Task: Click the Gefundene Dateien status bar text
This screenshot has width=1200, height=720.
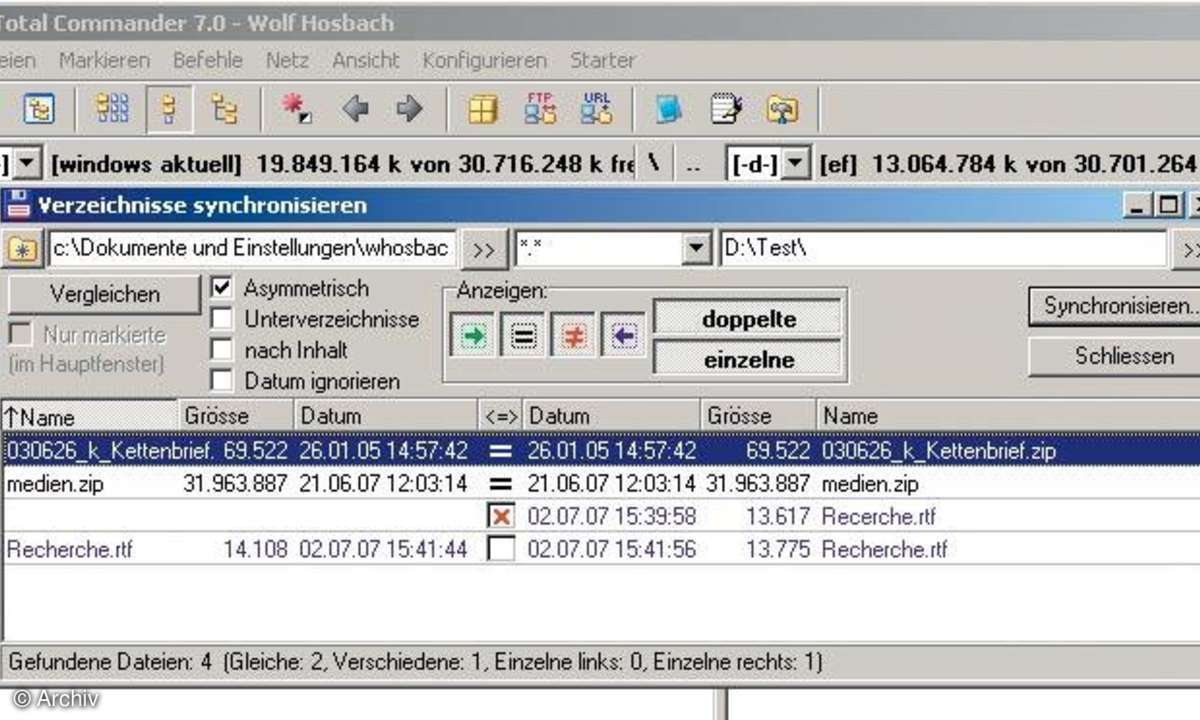Action: pos(414,661)
